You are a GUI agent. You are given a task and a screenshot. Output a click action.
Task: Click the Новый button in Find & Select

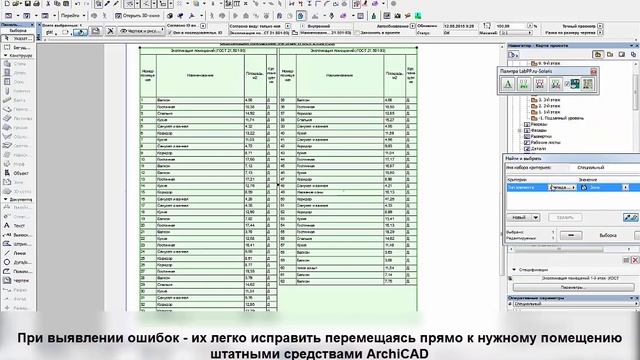click(519, 218)
